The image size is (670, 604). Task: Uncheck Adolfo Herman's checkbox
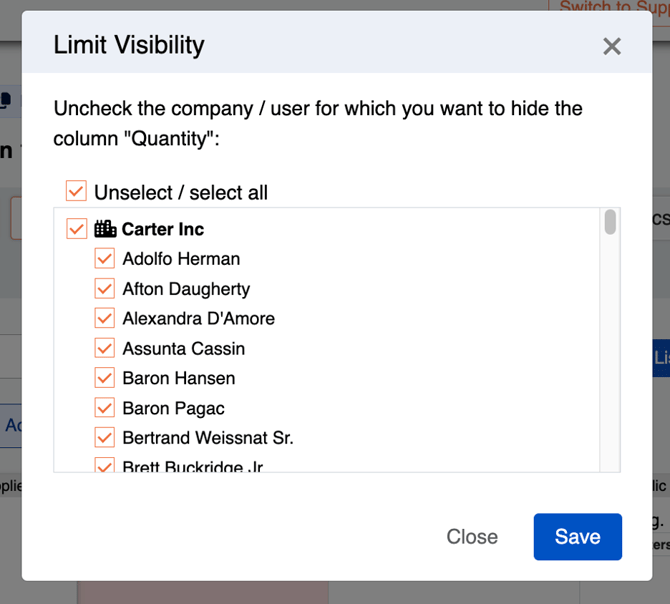pyautogui.click(x=105, y=258)
